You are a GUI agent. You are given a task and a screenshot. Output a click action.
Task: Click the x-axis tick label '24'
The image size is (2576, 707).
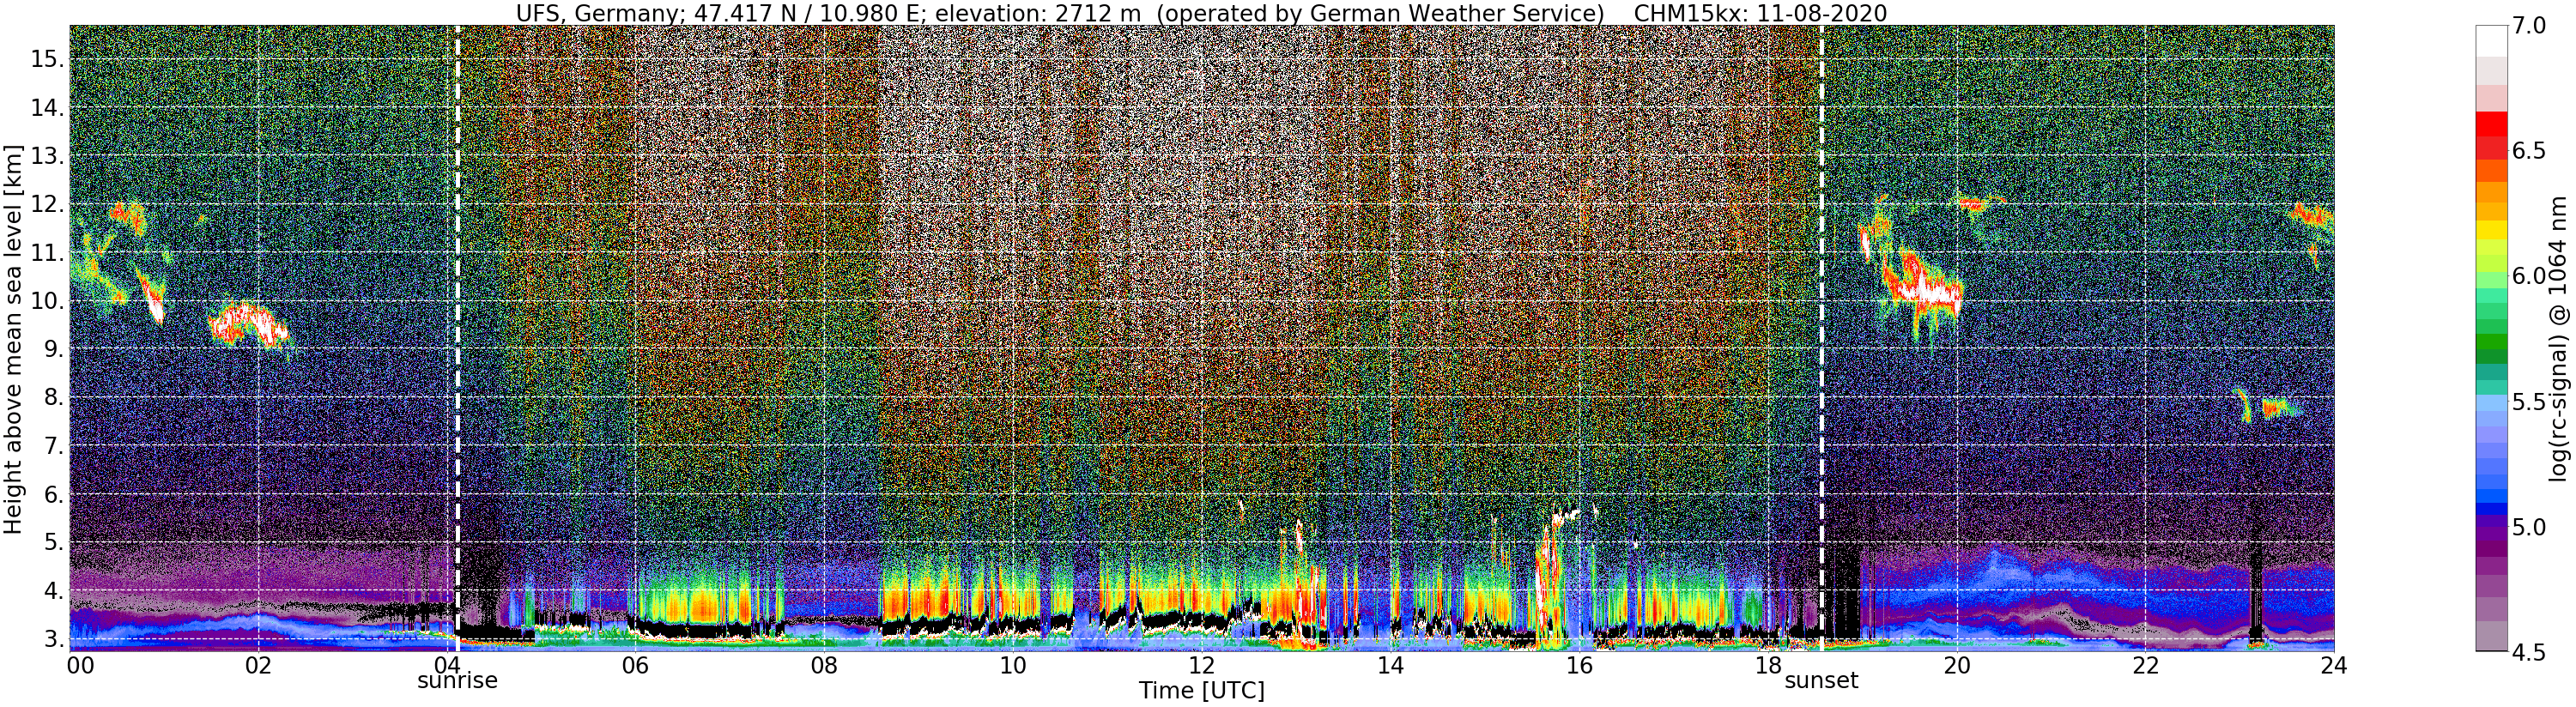2333,665
